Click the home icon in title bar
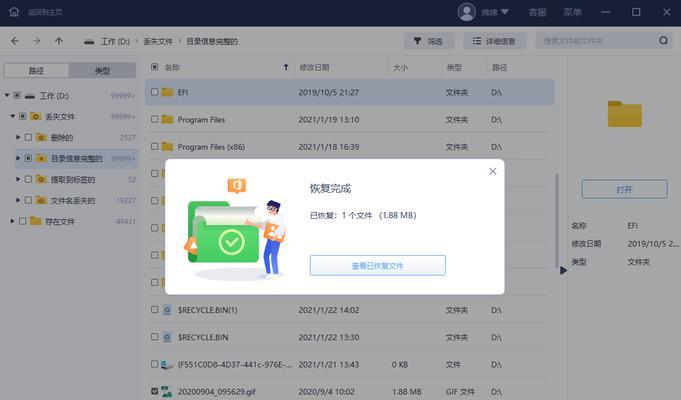The width and height of the screenshot is (681, 400). [x=14, y=12]
